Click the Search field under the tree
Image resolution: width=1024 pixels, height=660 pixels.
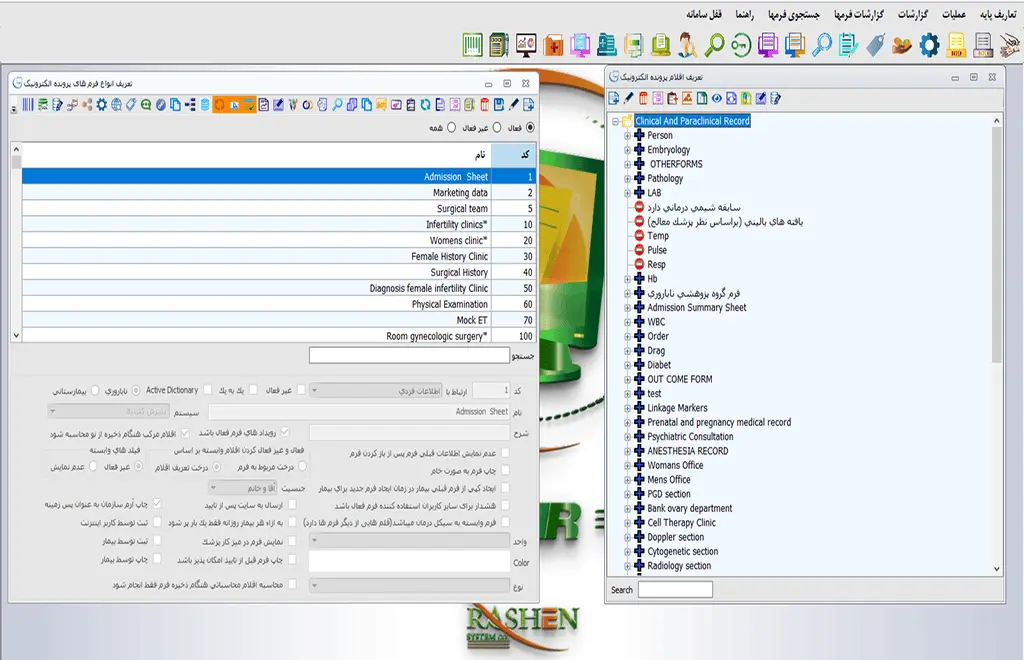pos(675,590)
